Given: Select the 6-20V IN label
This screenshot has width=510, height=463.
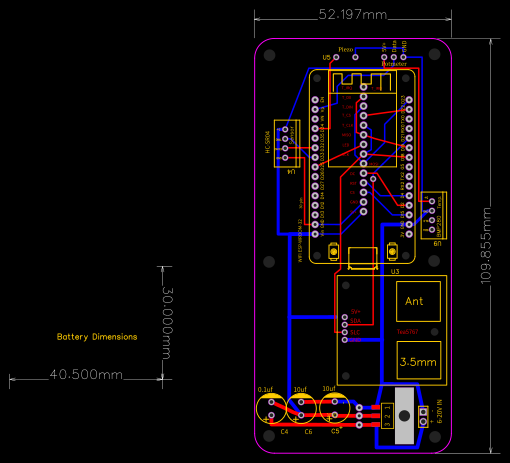Looking at the screenshot, I should click(x=439, y=411).
